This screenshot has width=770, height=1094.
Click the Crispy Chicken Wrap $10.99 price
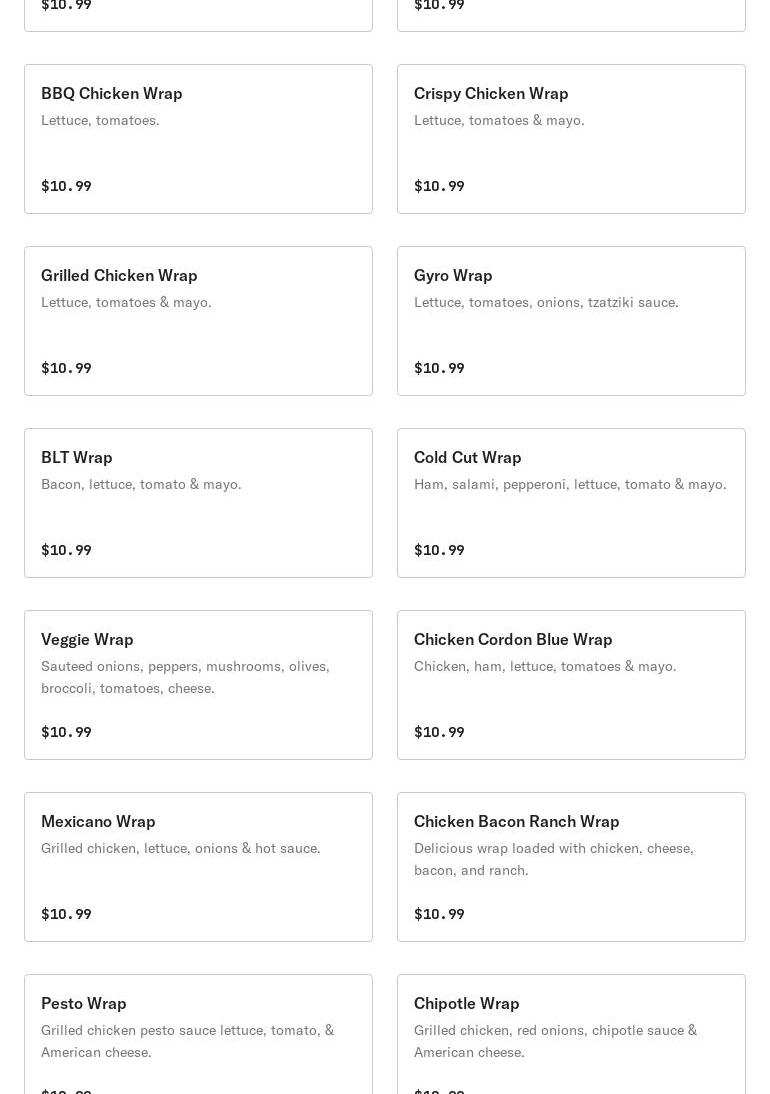click(x=439, y=186)
